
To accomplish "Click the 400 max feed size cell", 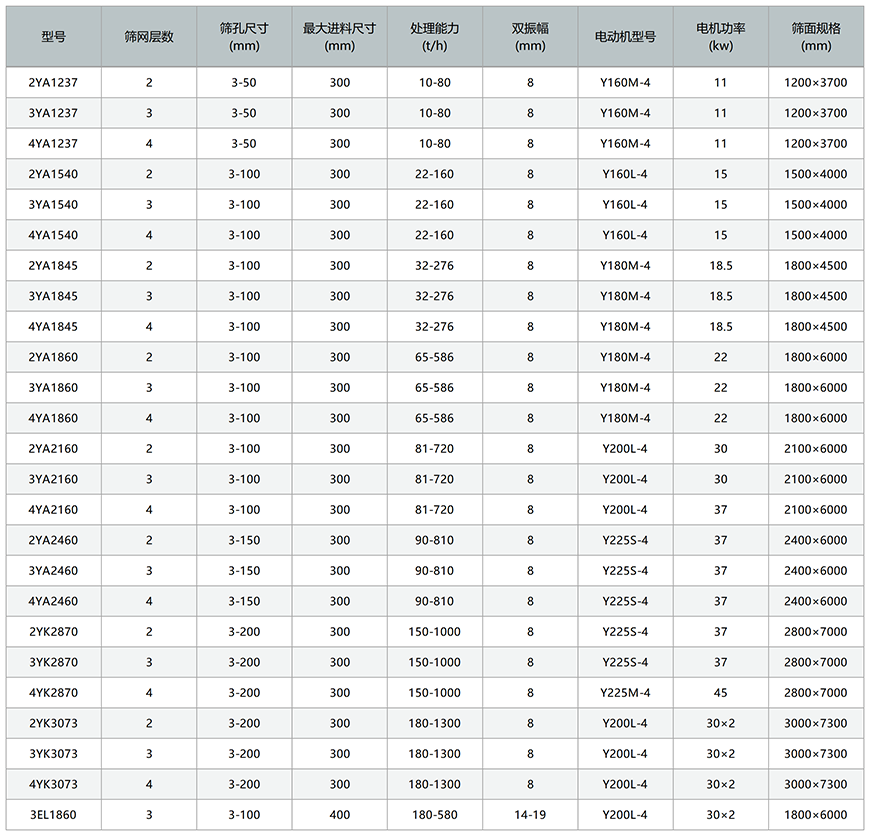I will point(339,815).
